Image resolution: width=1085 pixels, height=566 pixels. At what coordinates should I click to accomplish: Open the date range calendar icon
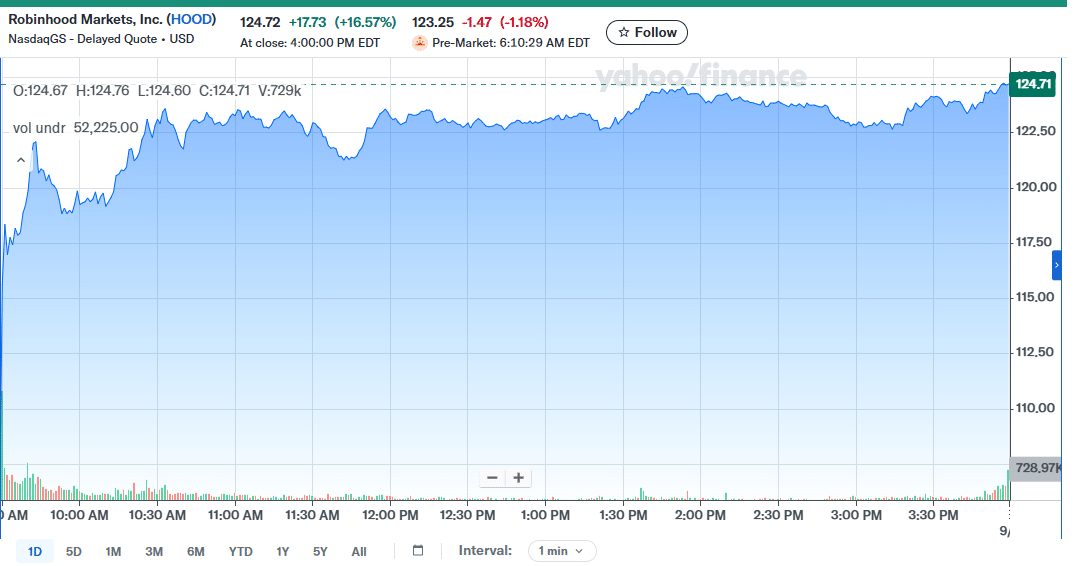point(418,551)
